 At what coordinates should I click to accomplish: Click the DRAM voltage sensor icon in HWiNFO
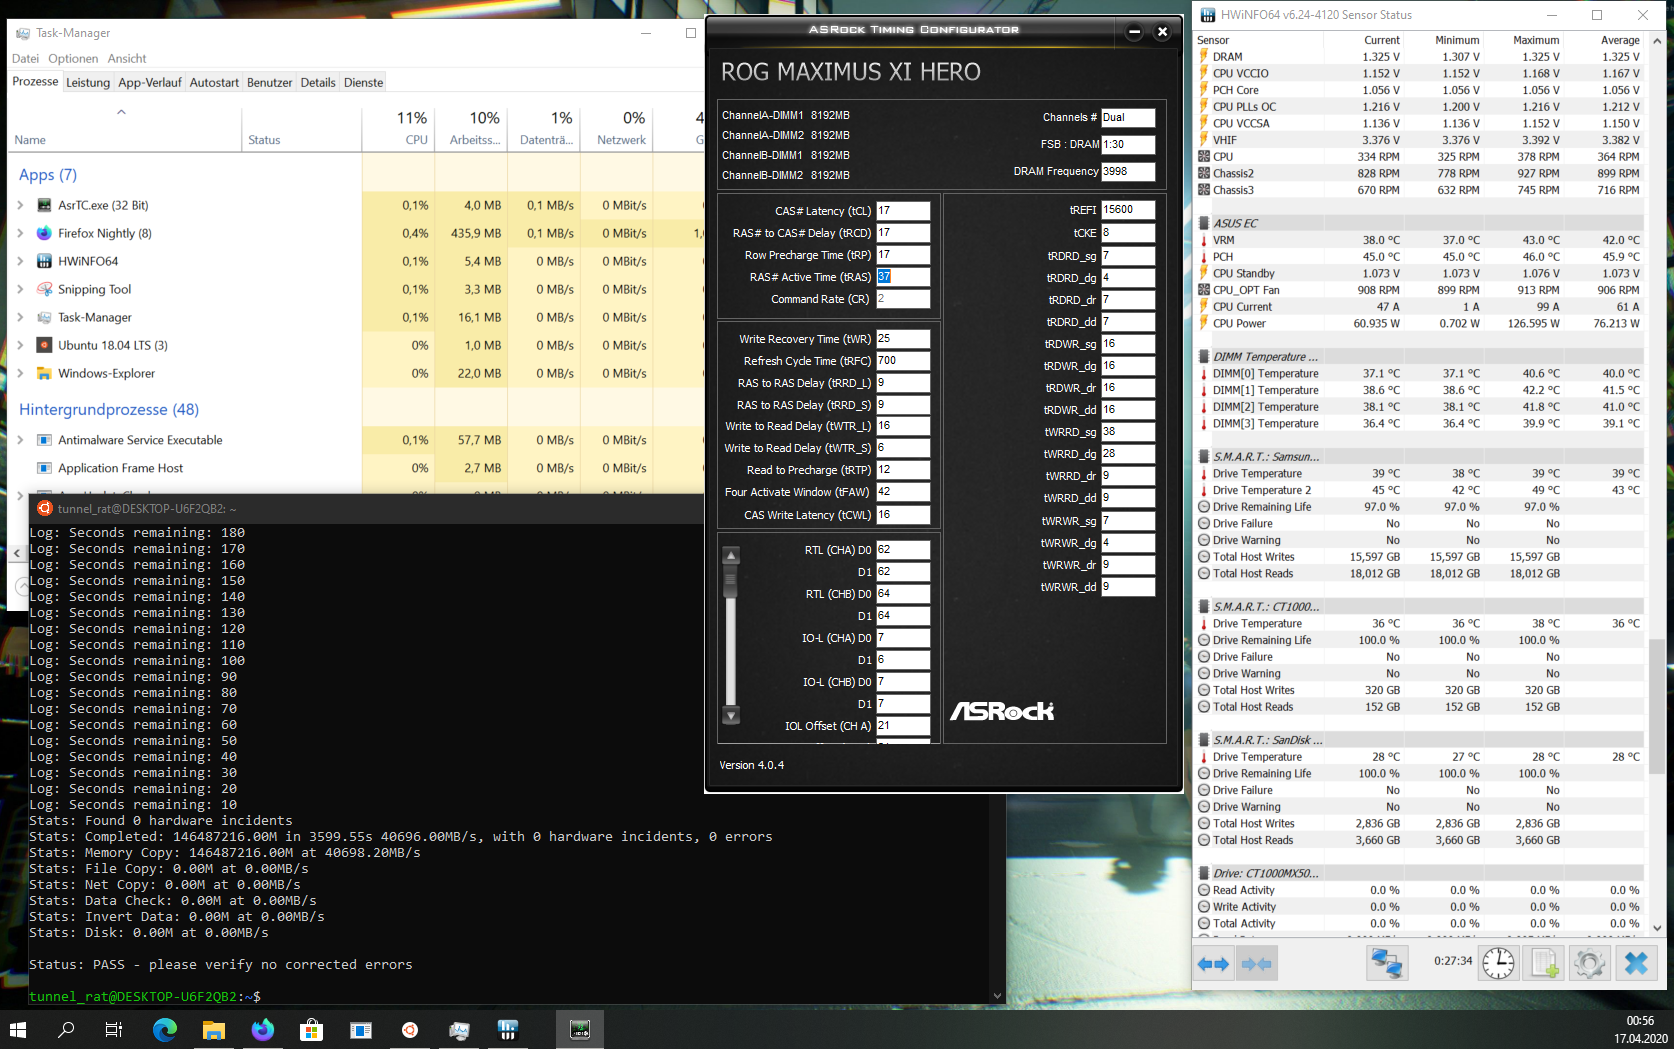(x=1204, y=57)
